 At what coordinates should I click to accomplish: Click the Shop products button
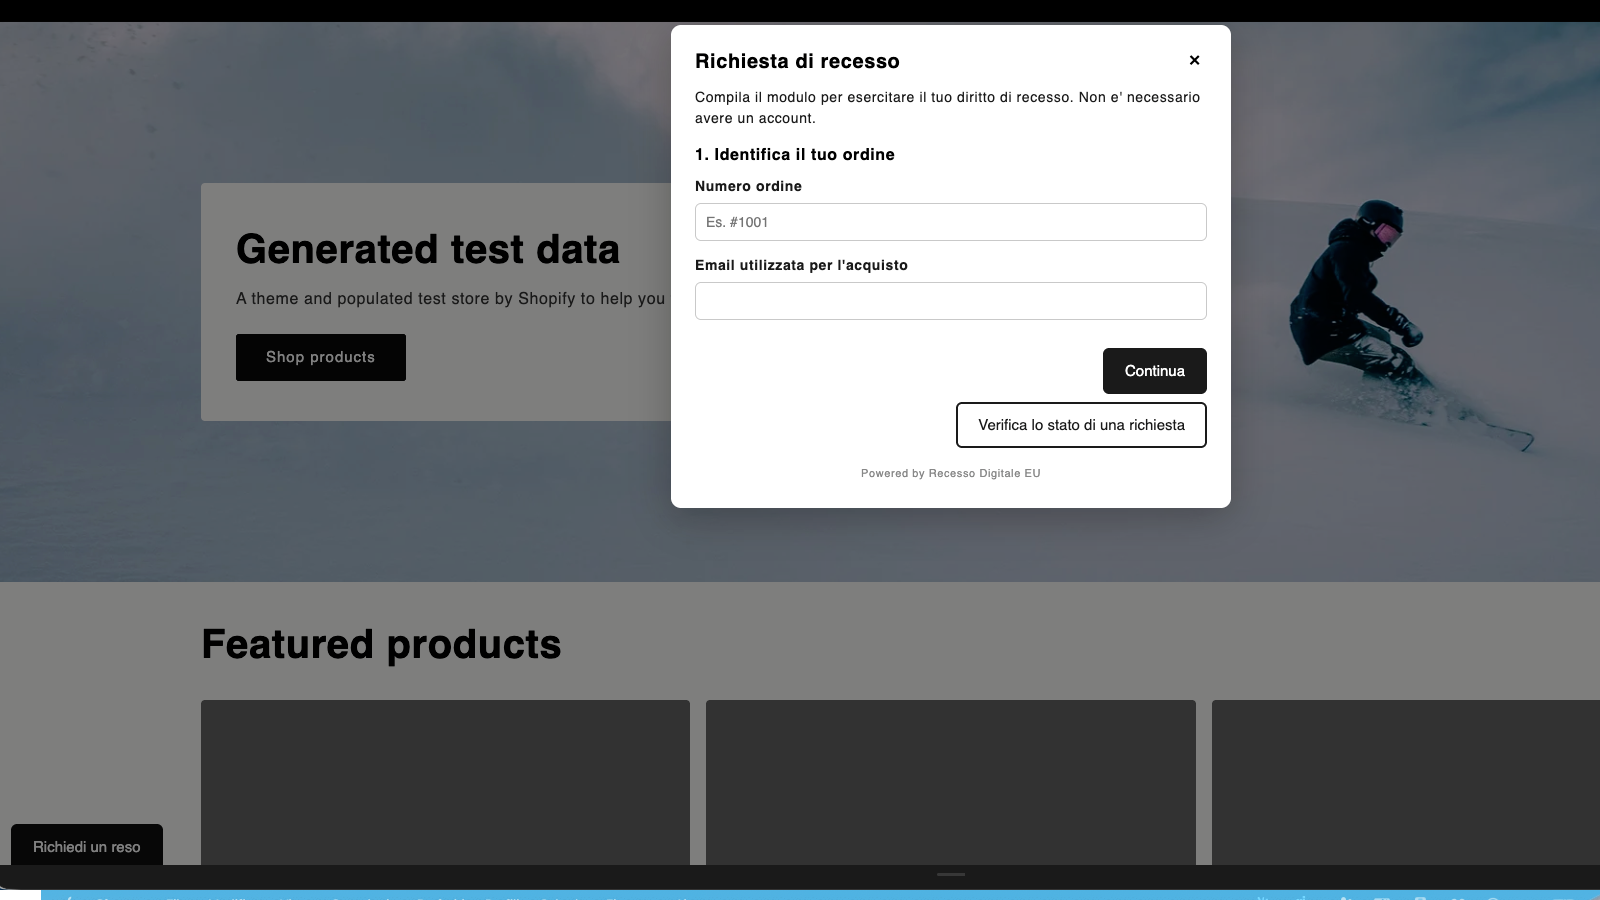(321, 357)
